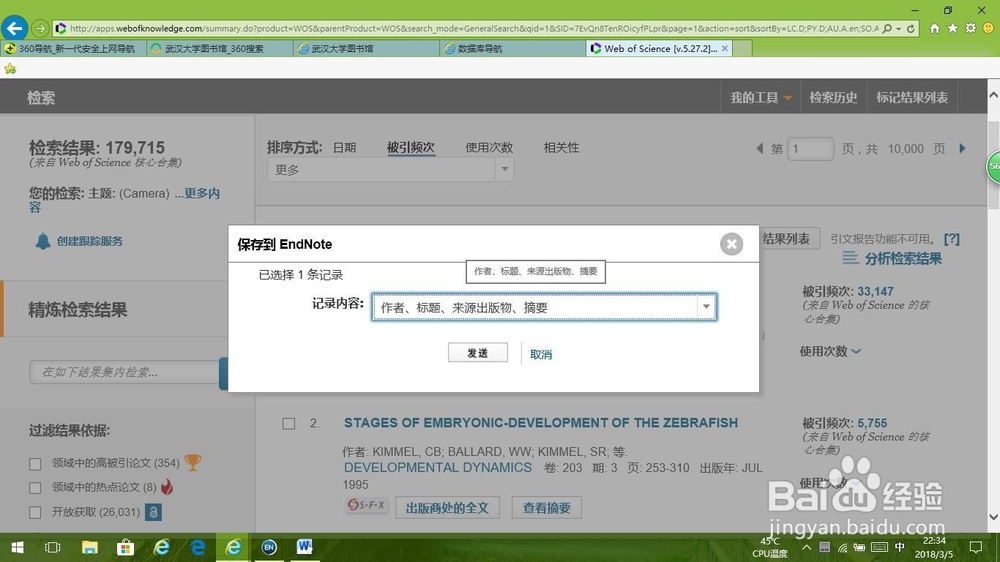
Task: Tick checkbox for 领域中的高被引论文 (354)
Action: click(35, 464)
